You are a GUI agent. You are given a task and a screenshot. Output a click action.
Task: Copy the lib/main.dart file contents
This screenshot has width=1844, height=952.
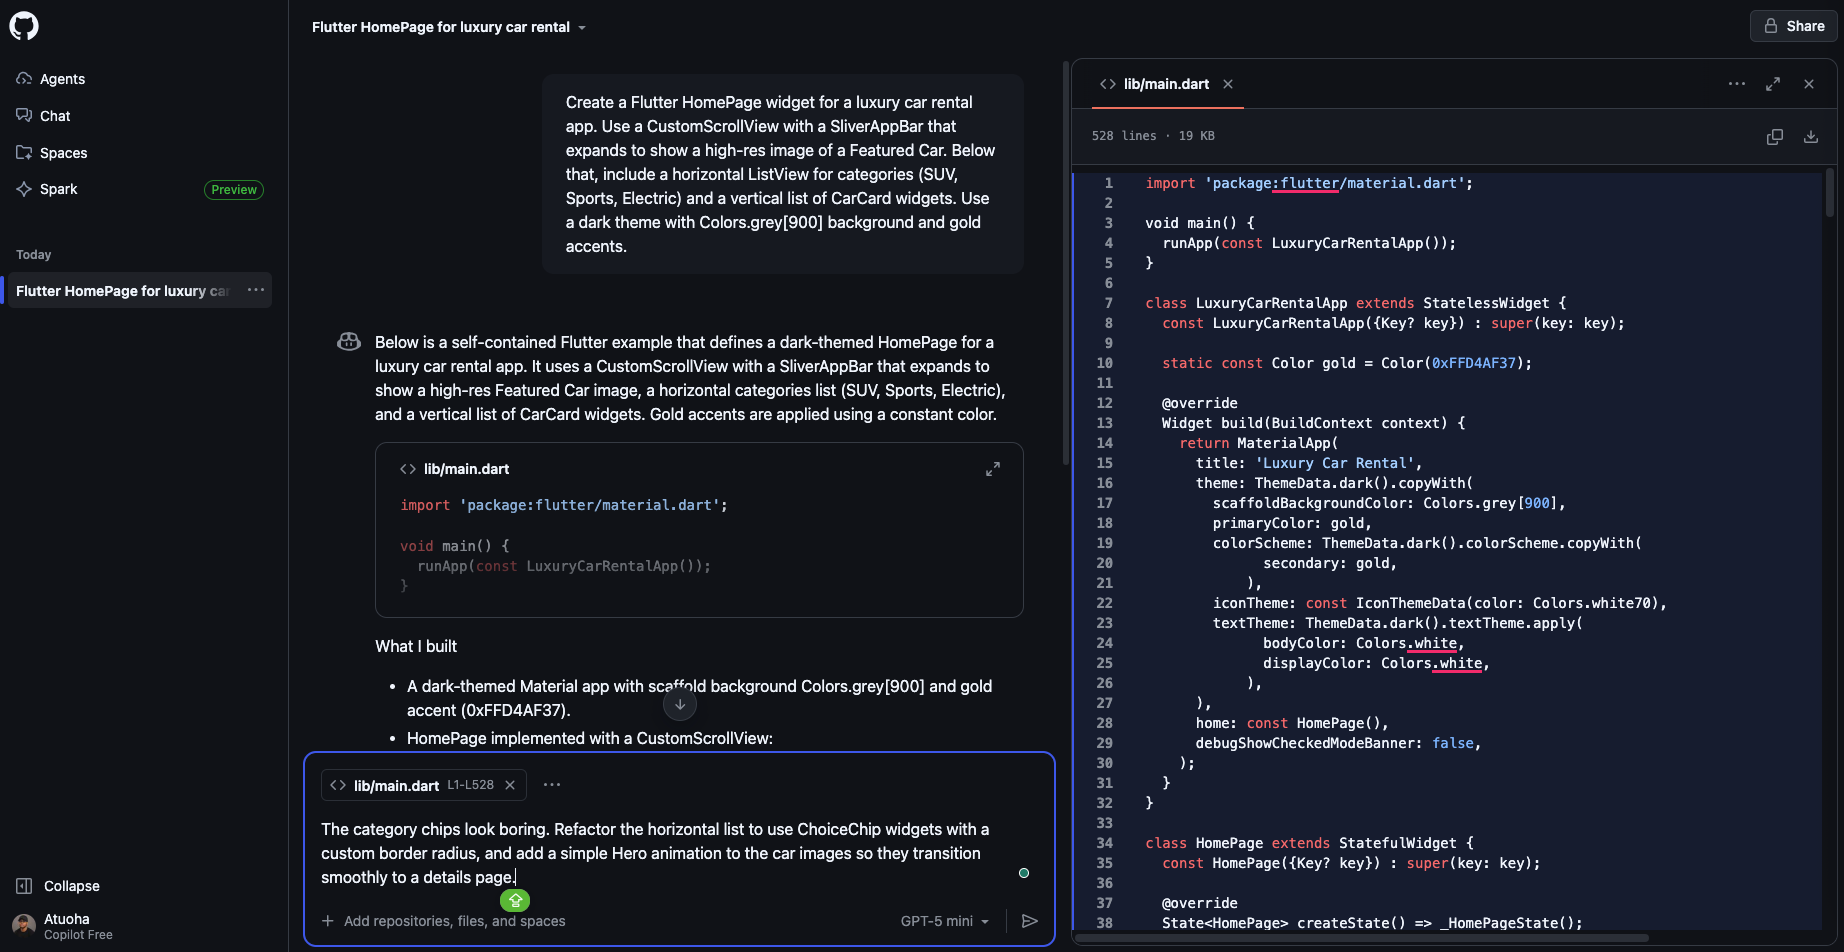[1774, 137]
